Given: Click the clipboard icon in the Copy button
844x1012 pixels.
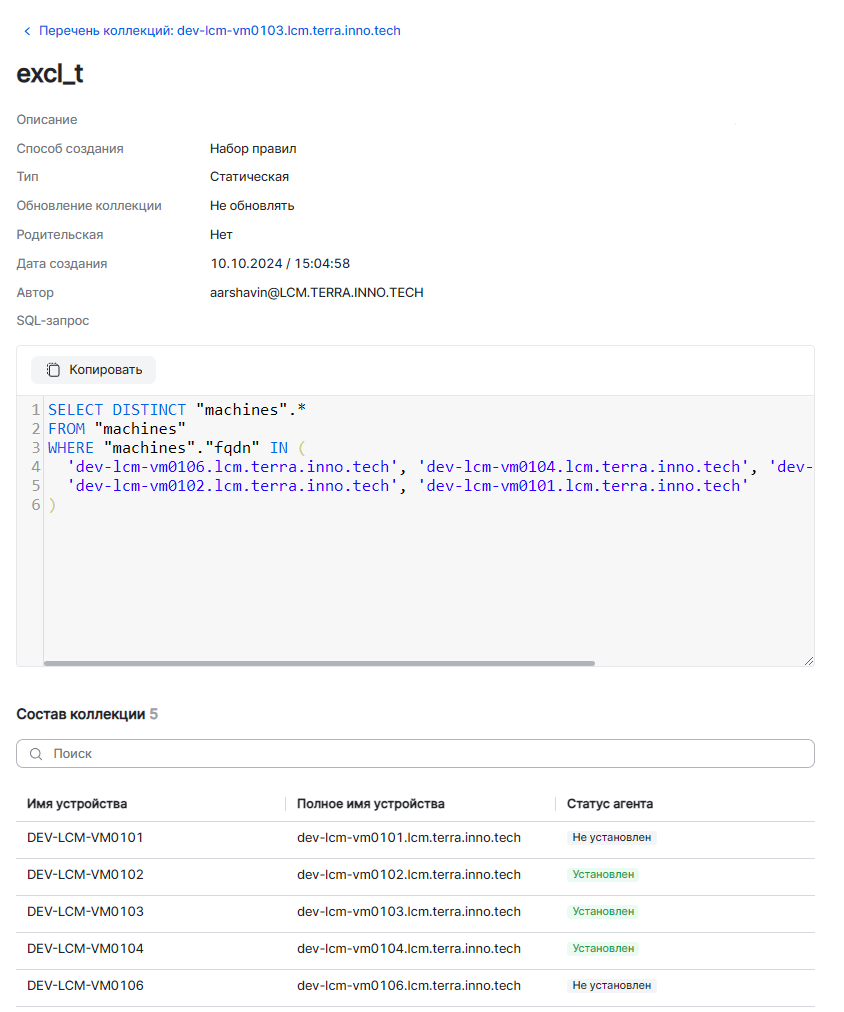Looking at the screenshot, I should [54, 370].
